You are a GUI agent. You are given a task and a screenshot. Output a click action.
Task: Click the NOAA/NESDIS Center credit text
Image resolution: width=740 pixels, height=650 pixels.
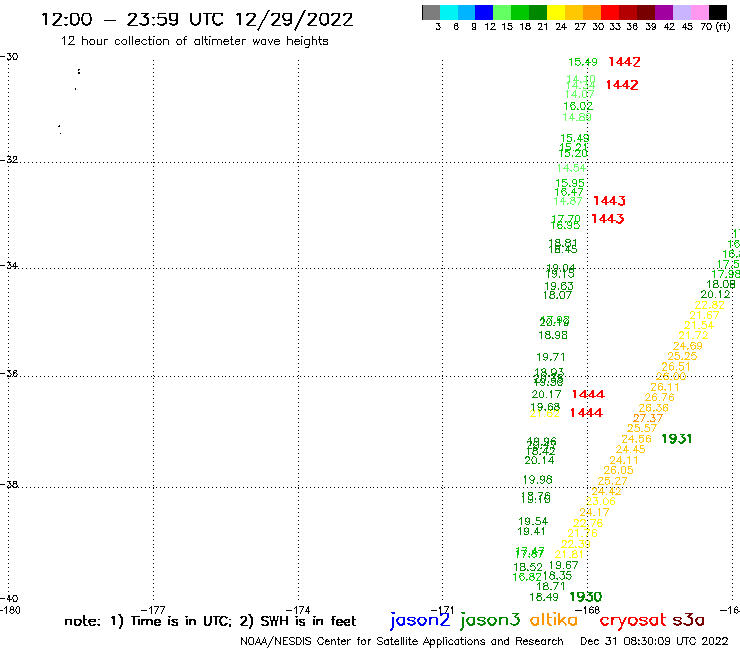(x=402, y=642)
